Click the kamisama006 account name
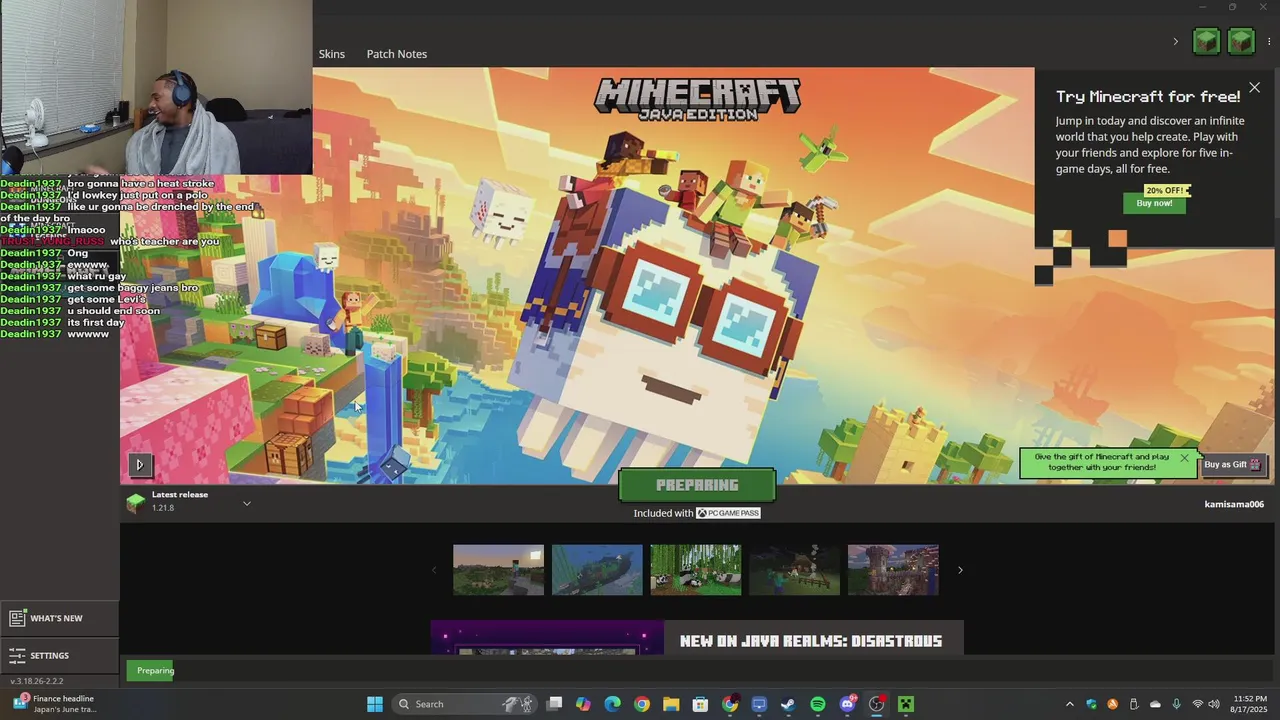 pyautogui.click(x=1234, y=504)
